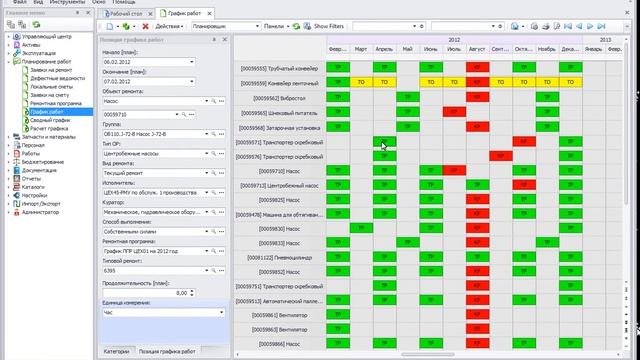The image size is (640, 360).
Task: Open the Помощь menu
Action: pyautogui.click(x=124, y=2)
